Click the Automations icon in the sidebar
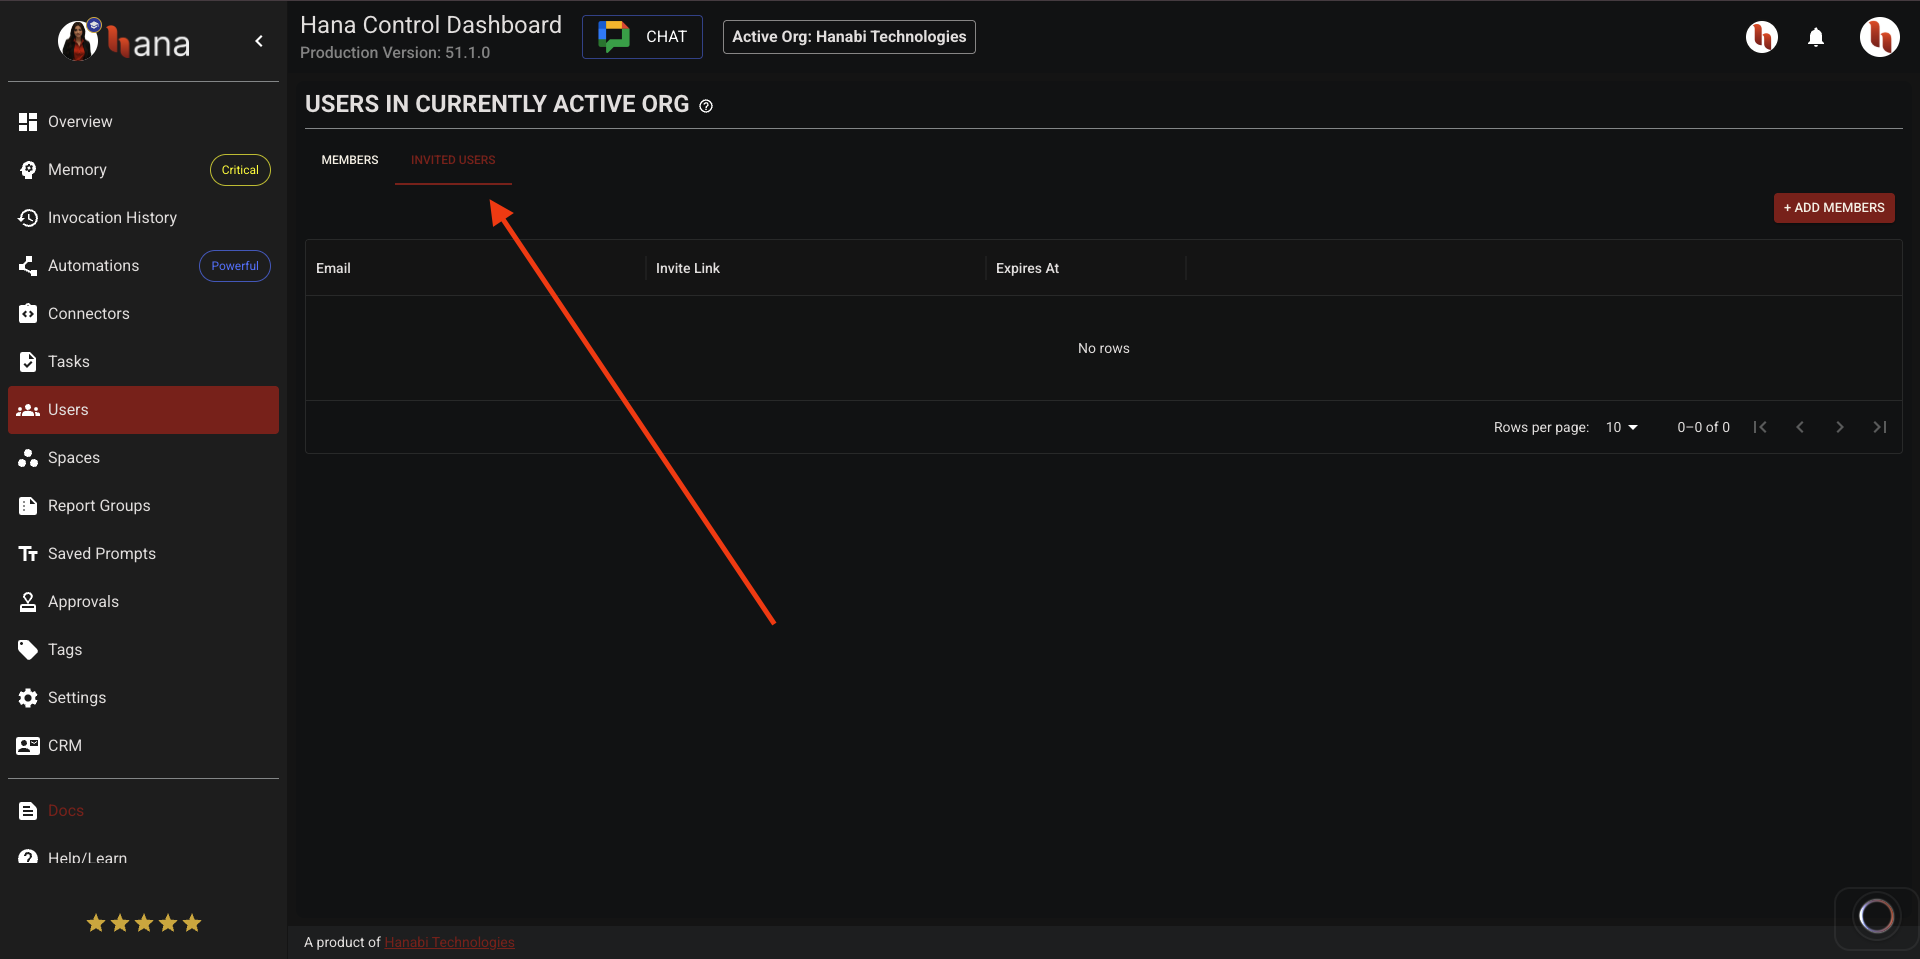Screen dimensions: 1920x959 click(x=28, y=266)
